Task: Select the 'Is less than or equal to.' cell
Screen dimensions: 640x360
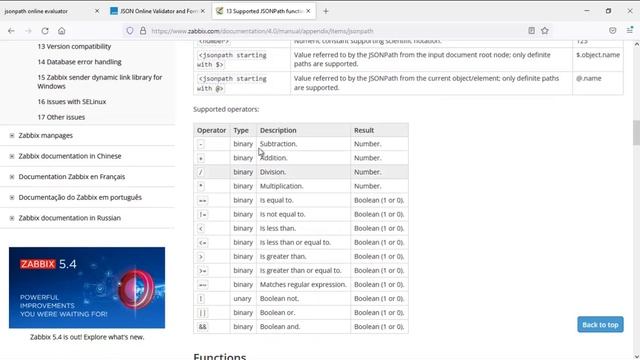Action: coord(303,242)
